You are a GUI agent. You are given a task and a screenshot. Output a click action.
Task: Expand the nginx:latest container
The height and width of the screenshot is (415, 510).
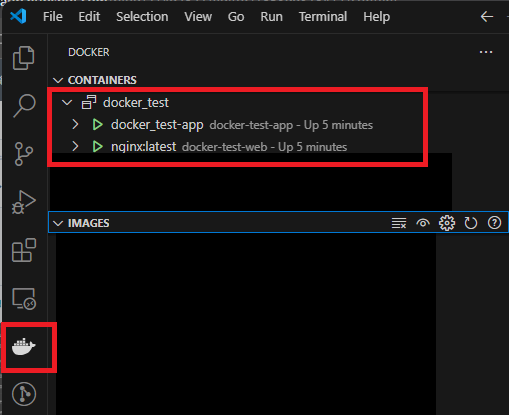(x=75, y=147)
